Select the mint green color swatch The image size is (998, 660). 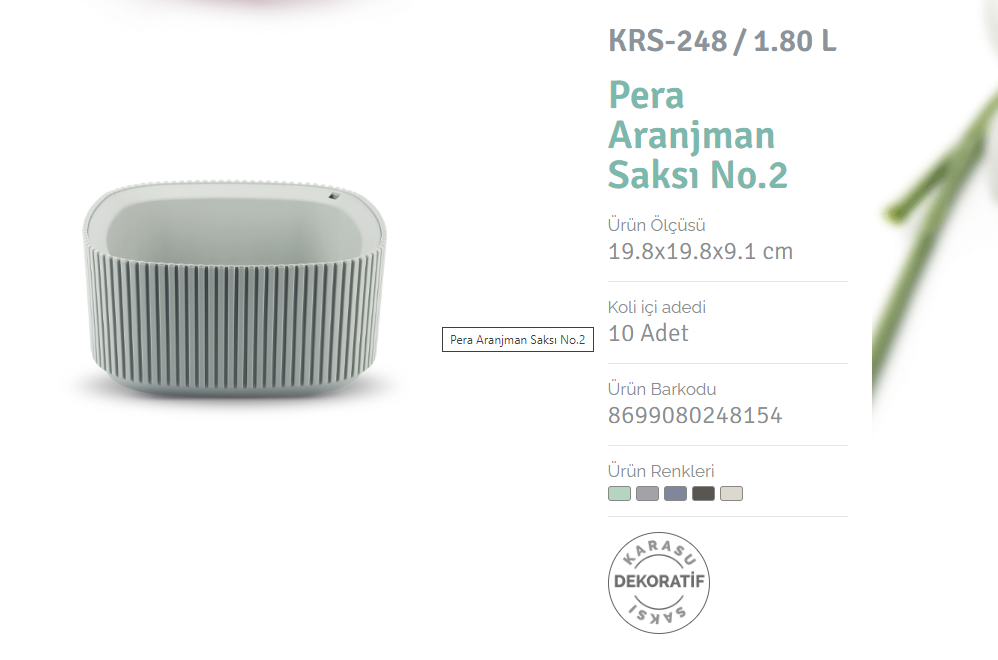[x=619, y=493]
